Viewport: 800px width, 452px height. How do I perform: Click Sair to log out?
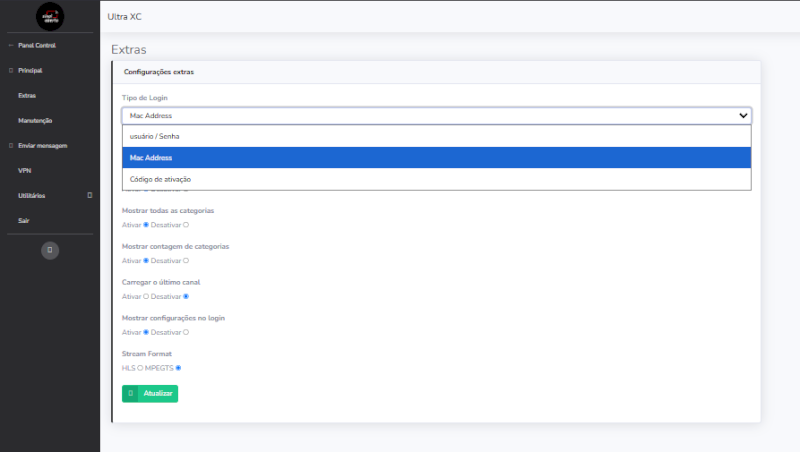click(x=24, y=220)
